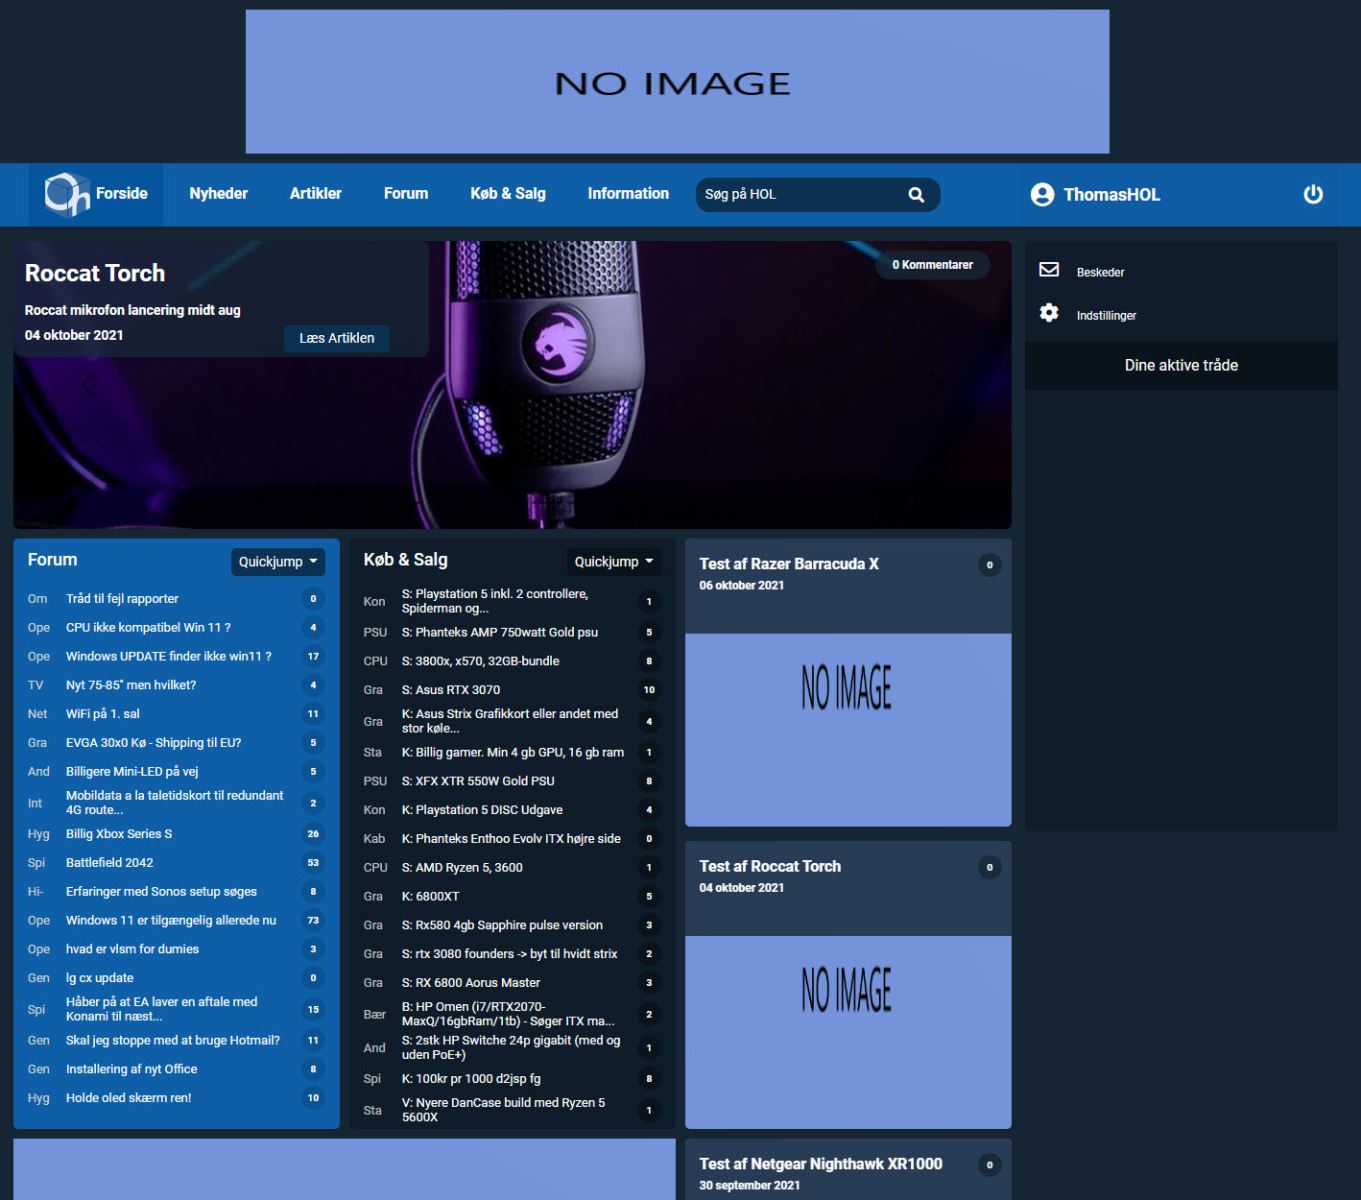Click the carousel next arrow

pyautogui.click(x=936, y=384)
